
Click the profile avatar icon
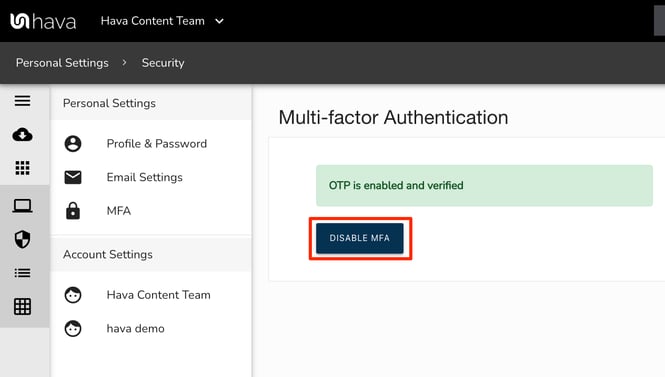[x=73, y=144]
